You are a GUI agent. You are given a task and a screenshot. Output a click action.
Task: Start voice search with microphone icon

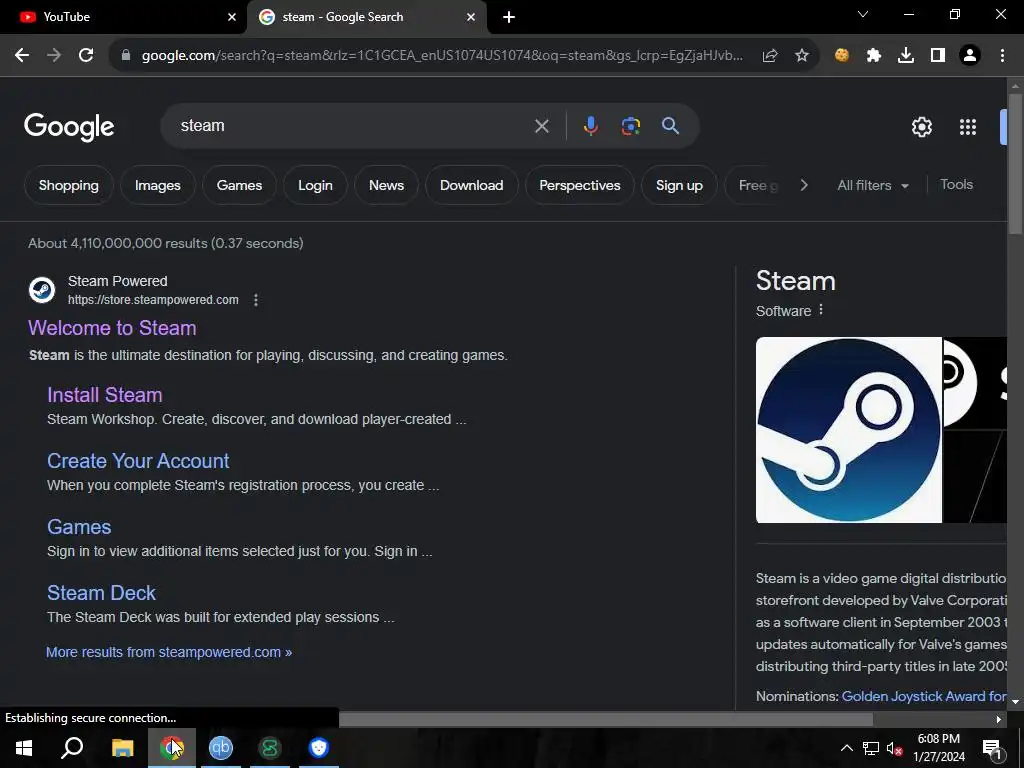click(x=590, y=126)
